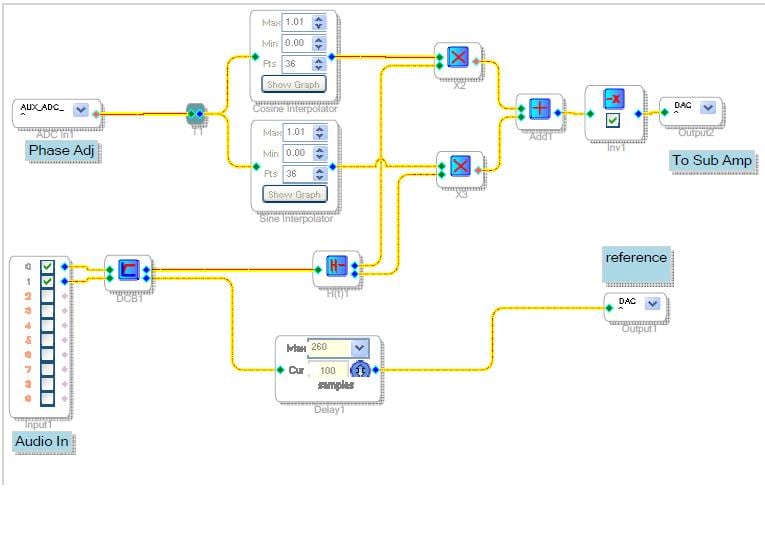765x539 pixels.
Task: Click Output1 DAC input pin
Action: coord(609,308)
